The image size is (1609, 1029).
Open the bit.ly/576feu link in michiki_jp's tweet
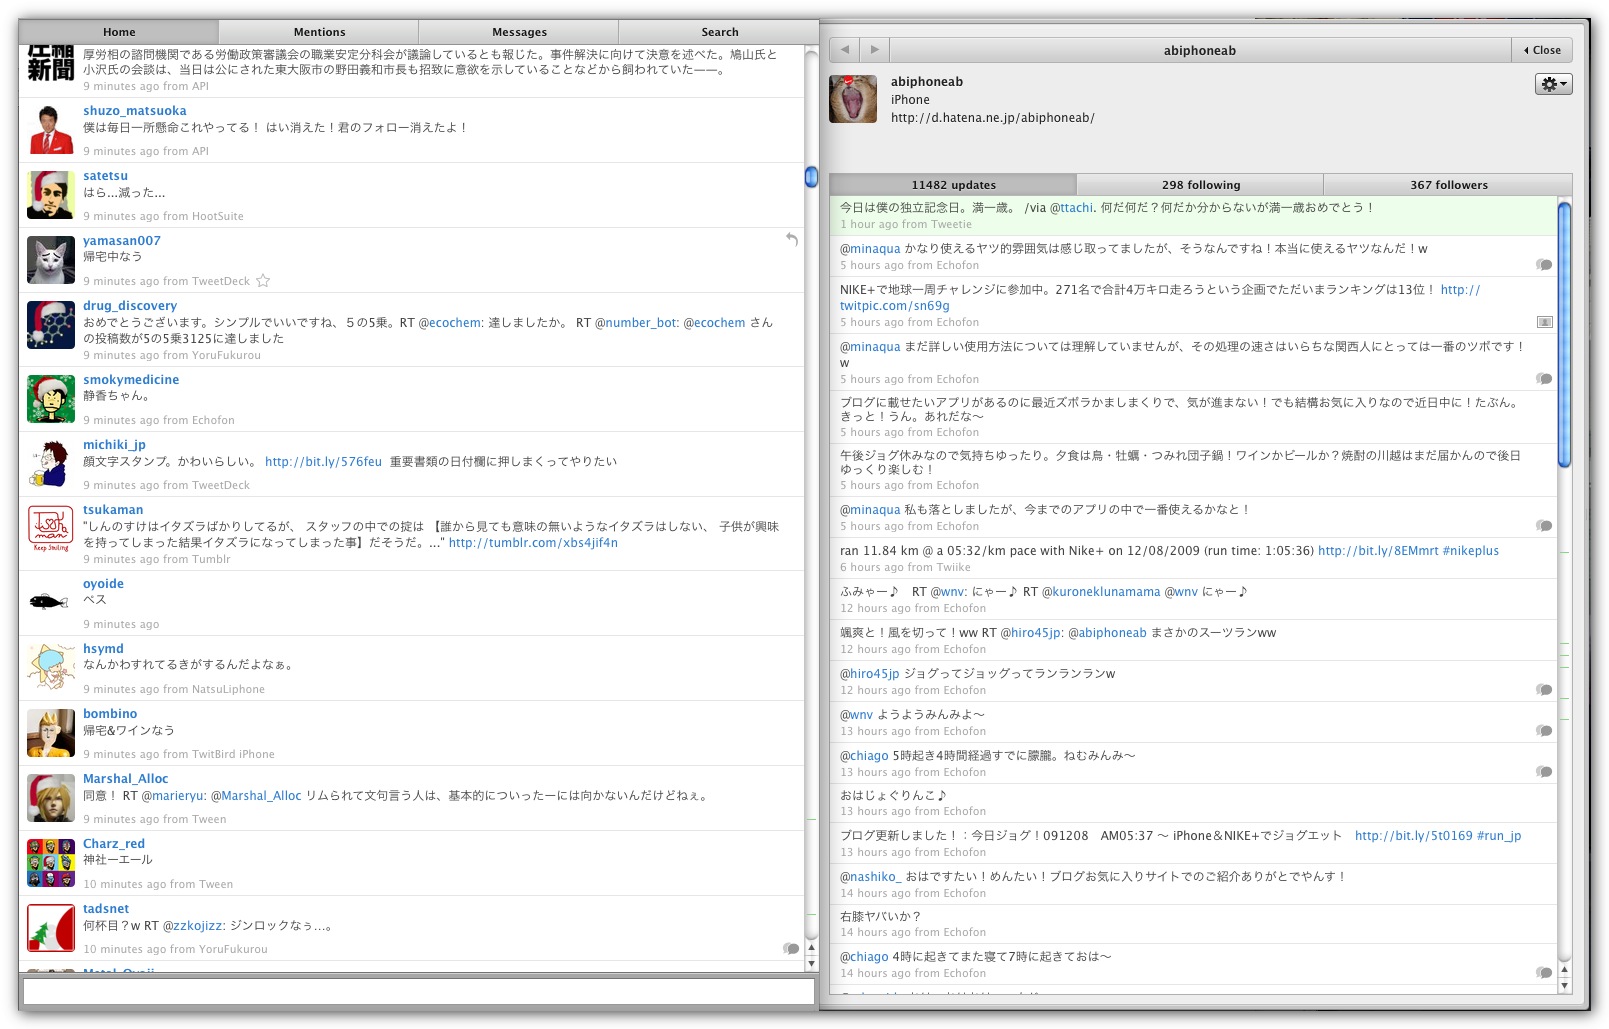pyautogui.click(x=323, y=462)
